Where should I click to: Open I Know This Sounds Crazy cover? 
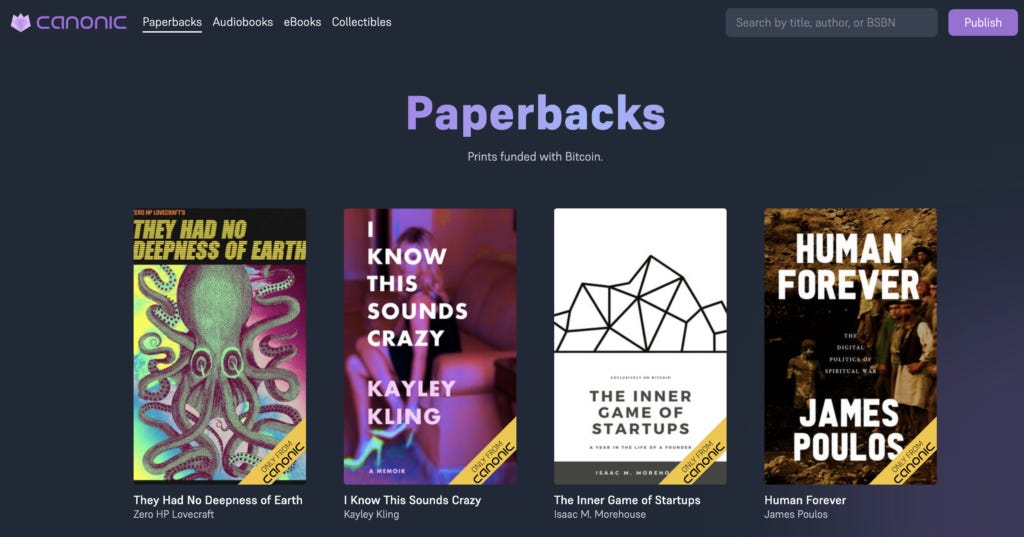coord(430,346)
